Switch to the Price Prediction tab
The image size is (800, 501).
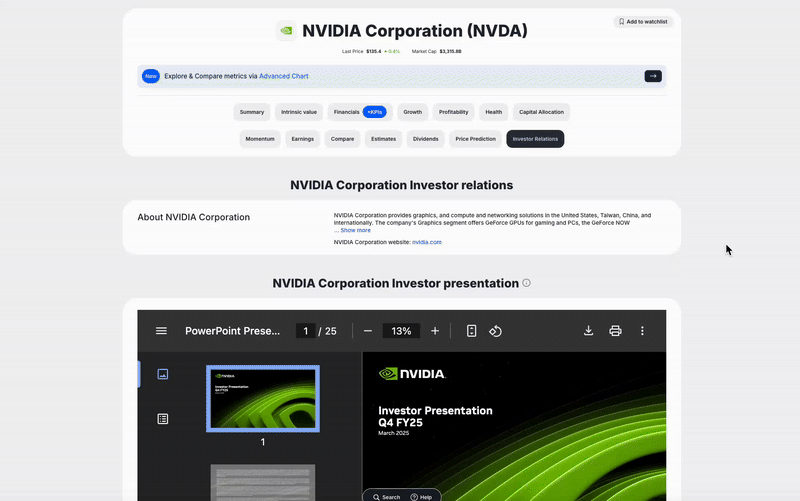[x=475, y=139]
